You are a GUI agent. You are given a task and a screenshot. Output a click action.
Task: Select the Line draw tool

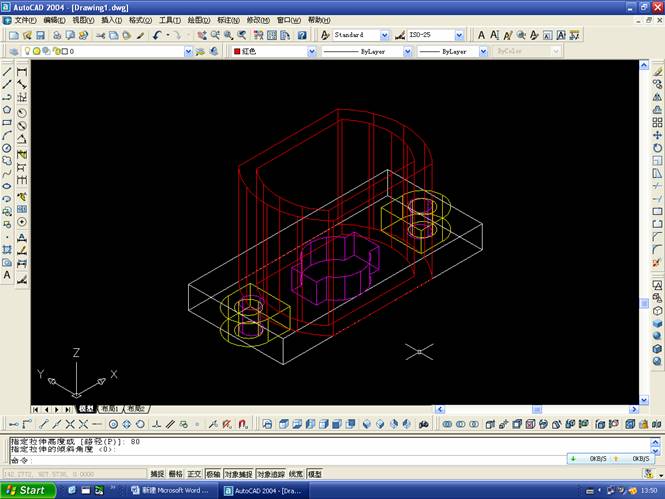click(x=7, y=71)
